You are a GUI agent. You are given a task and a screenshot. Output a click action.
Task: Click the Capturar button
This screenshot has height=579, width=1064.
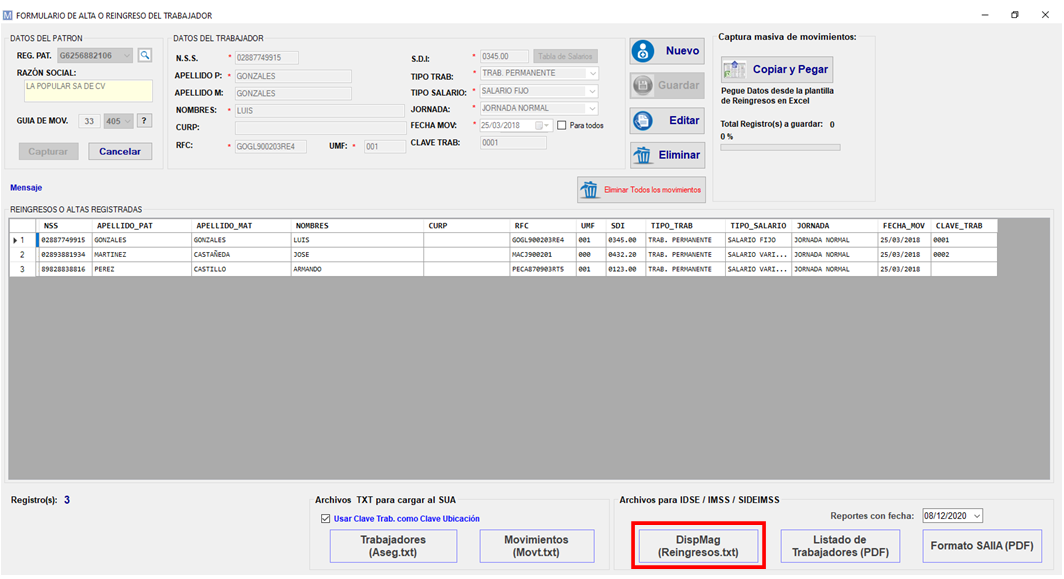[x=48, y=151]
